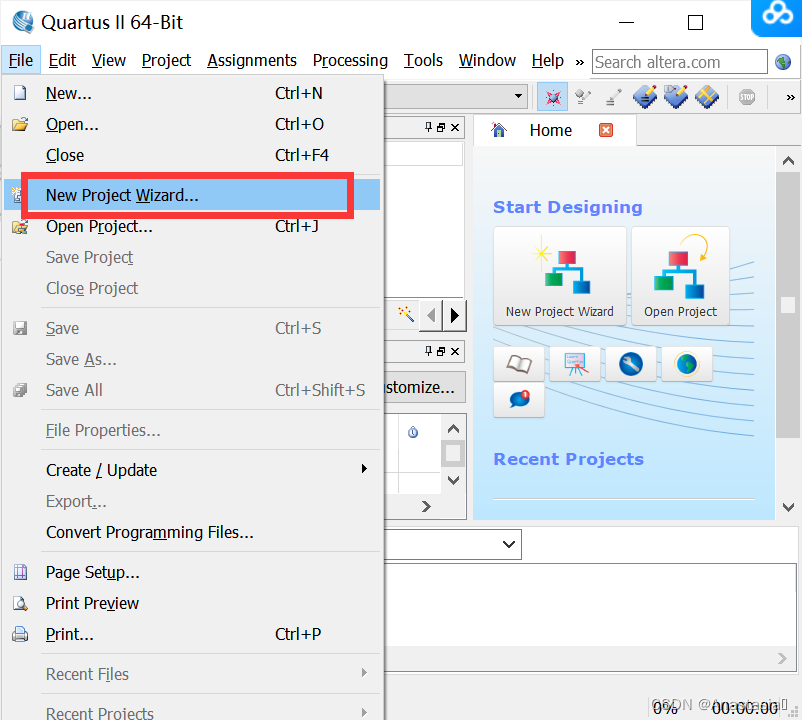802x720 pixels.
Task: Click the pink starburst chip toolbar icon
Action: (x=552, y=97)
